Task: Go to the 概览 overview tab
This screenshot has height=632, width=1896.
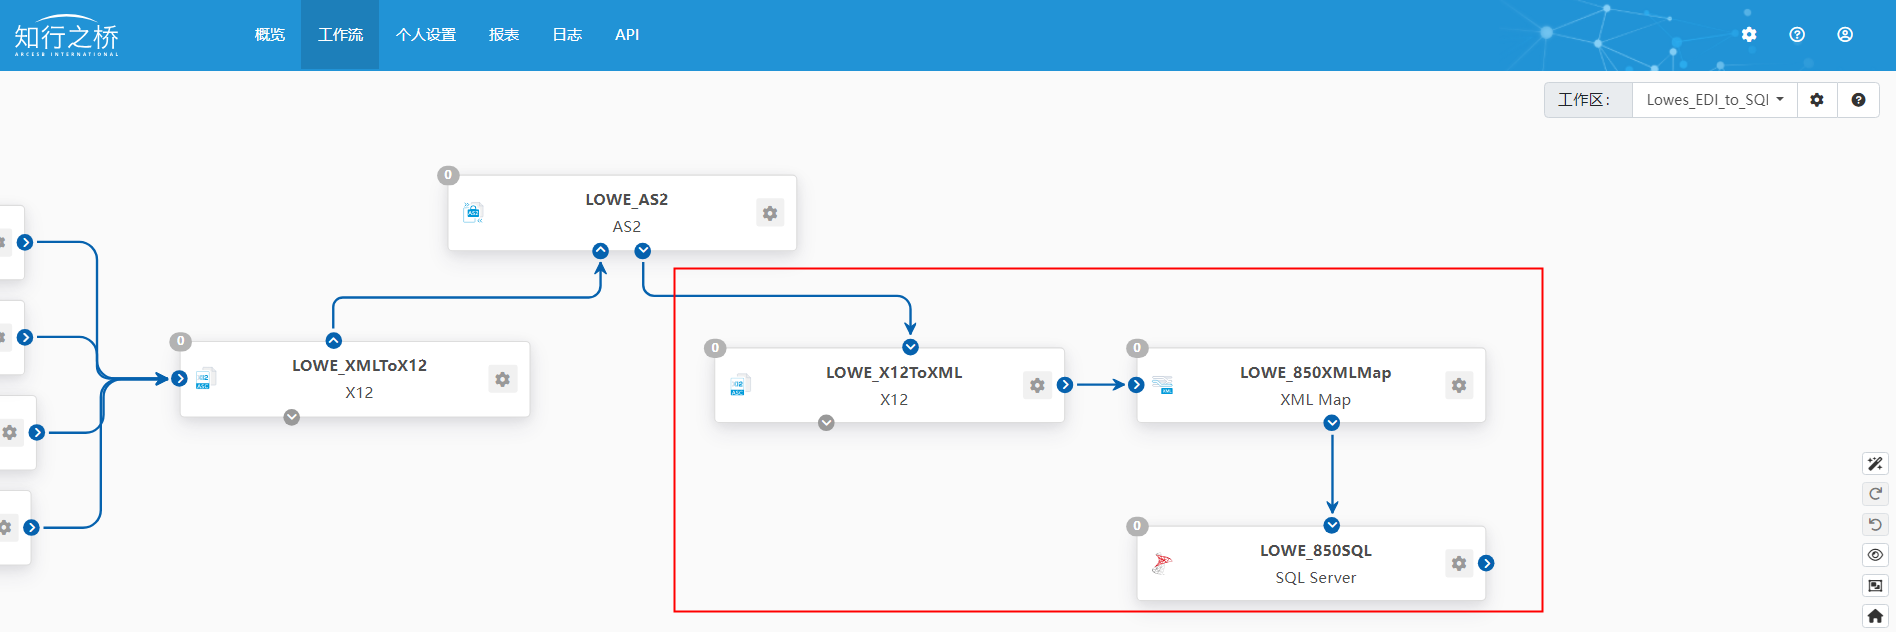Action: (270, 35)
